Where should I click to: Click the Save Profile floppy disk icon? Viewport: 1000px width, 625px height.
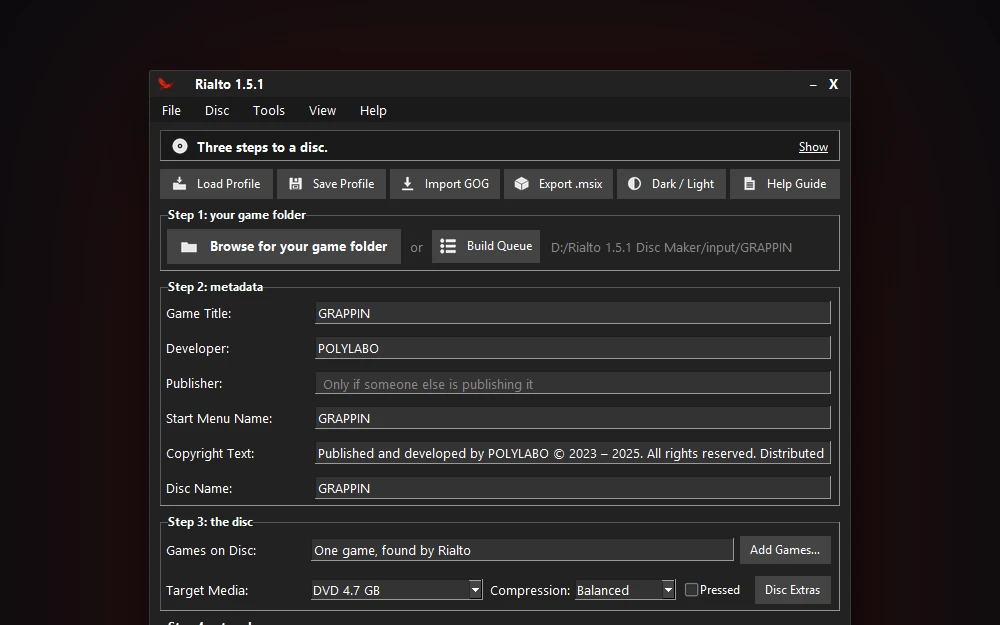pyautogui.click(x=295, y=184)
